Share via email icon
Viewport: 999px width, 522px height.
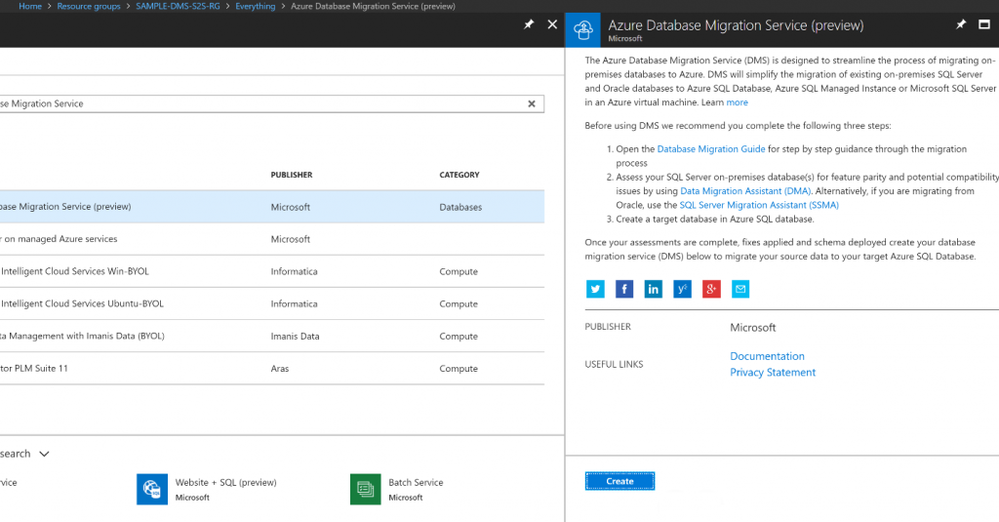pos(740,289)
